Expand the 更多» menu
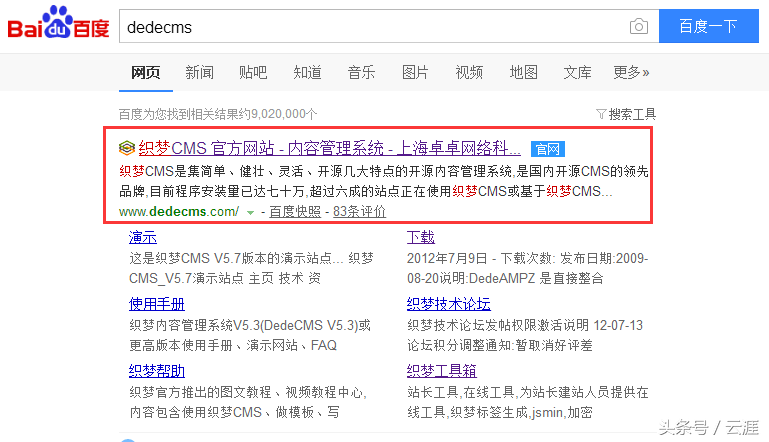Image resolution: width=769 pixels, height=442 pixels. pyautogui.click(x=631, y=73)
